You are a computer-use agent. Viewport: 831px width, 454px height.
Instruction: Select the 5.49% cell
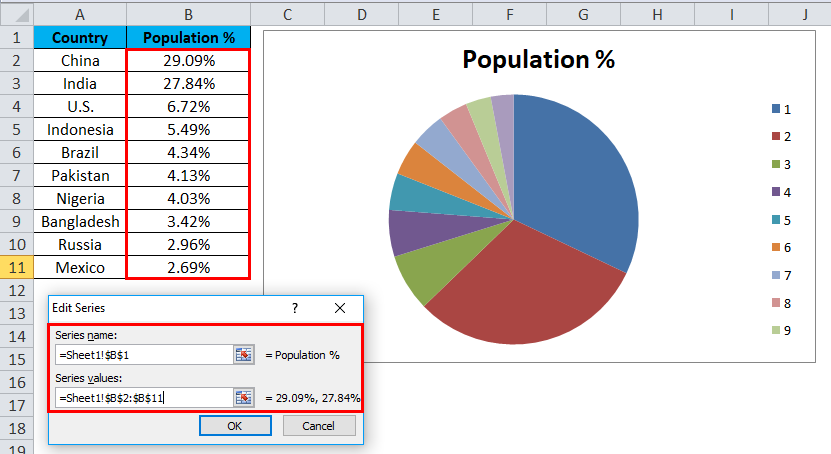pyautogui.click(x=188, y=130)
